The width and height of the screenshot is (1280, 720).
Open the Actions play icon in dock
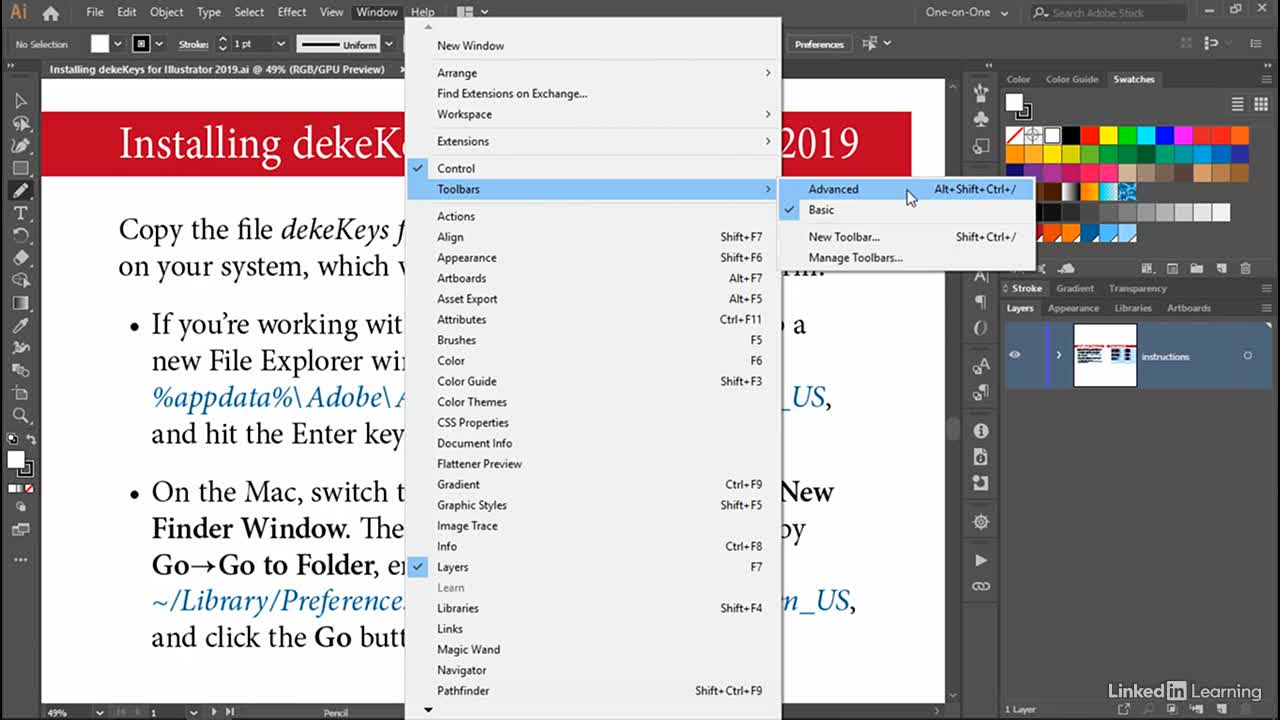(x=981, y=560)
